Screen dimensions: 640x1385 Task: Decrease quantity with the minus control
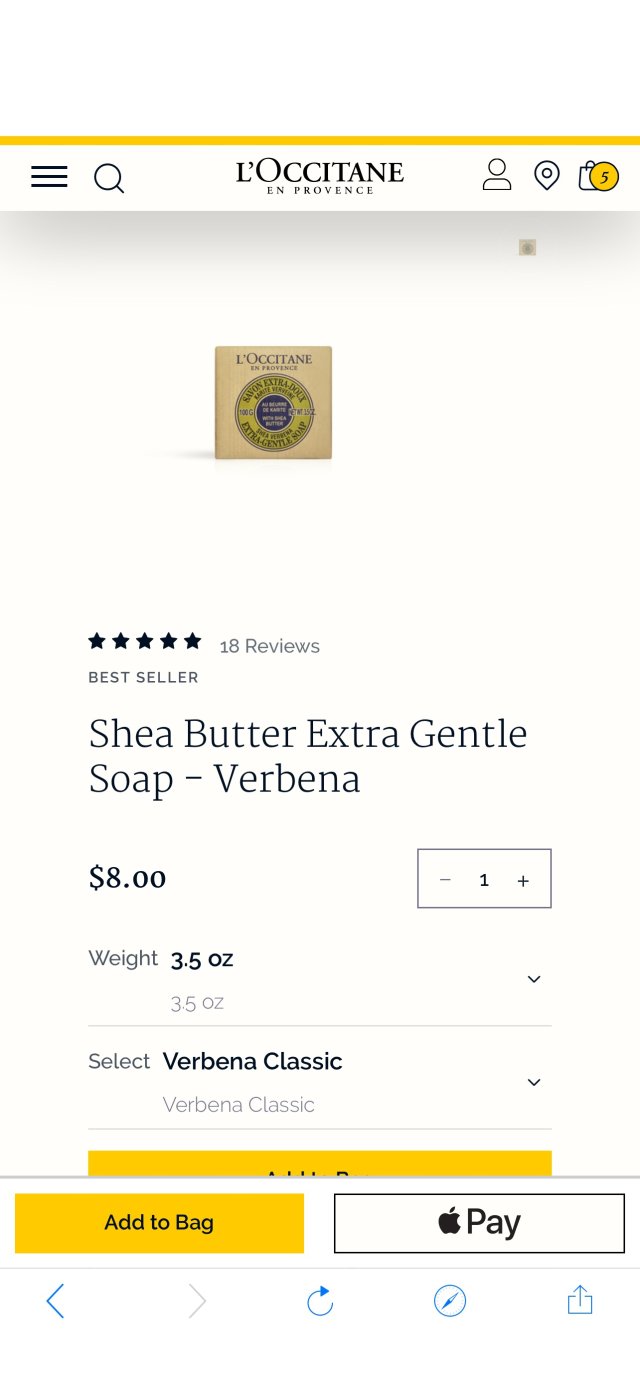pos(445,880)
